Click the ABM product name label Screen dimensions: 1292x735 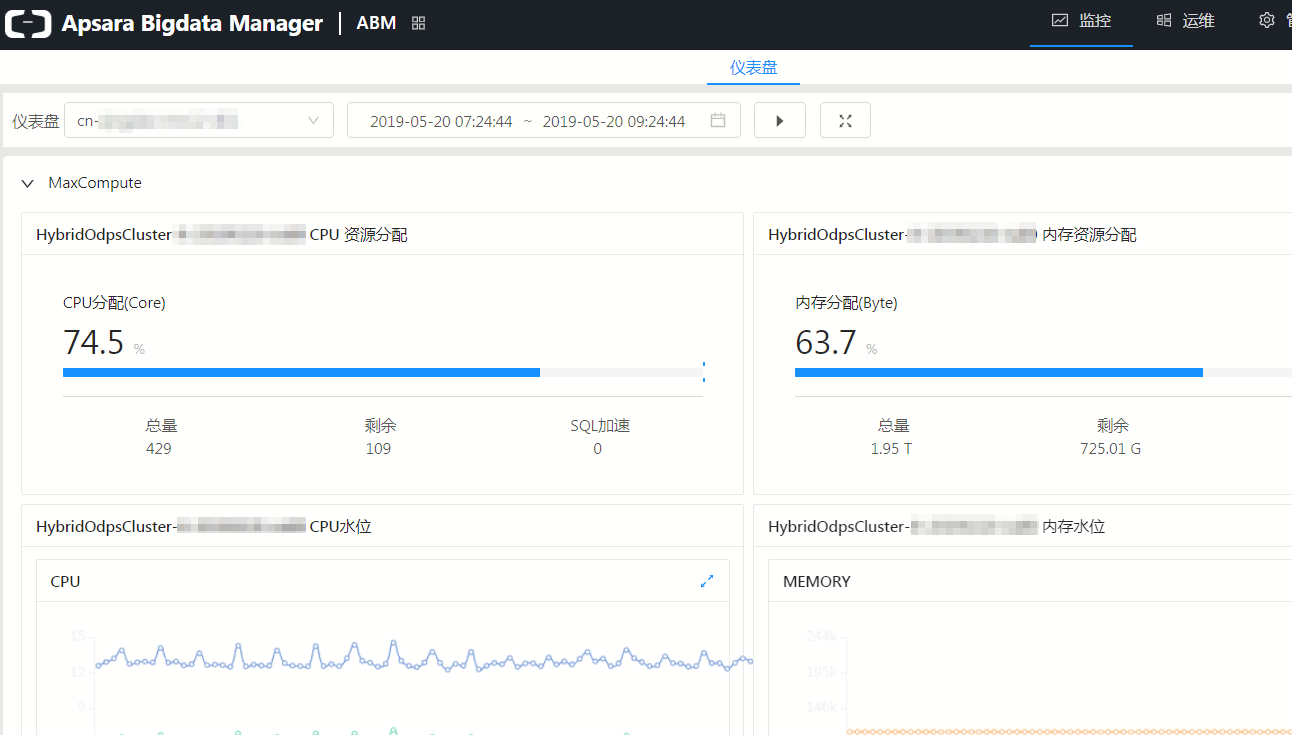(376, 23)
